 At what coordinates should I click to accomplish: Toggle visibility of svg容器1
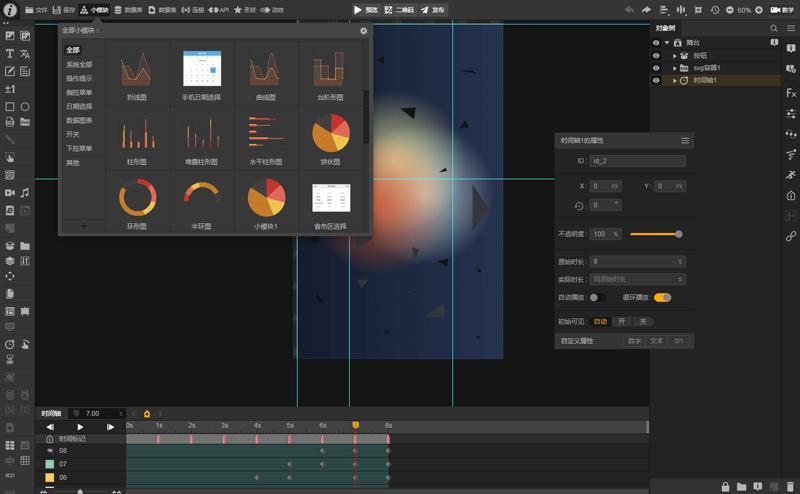pos(656,68)
